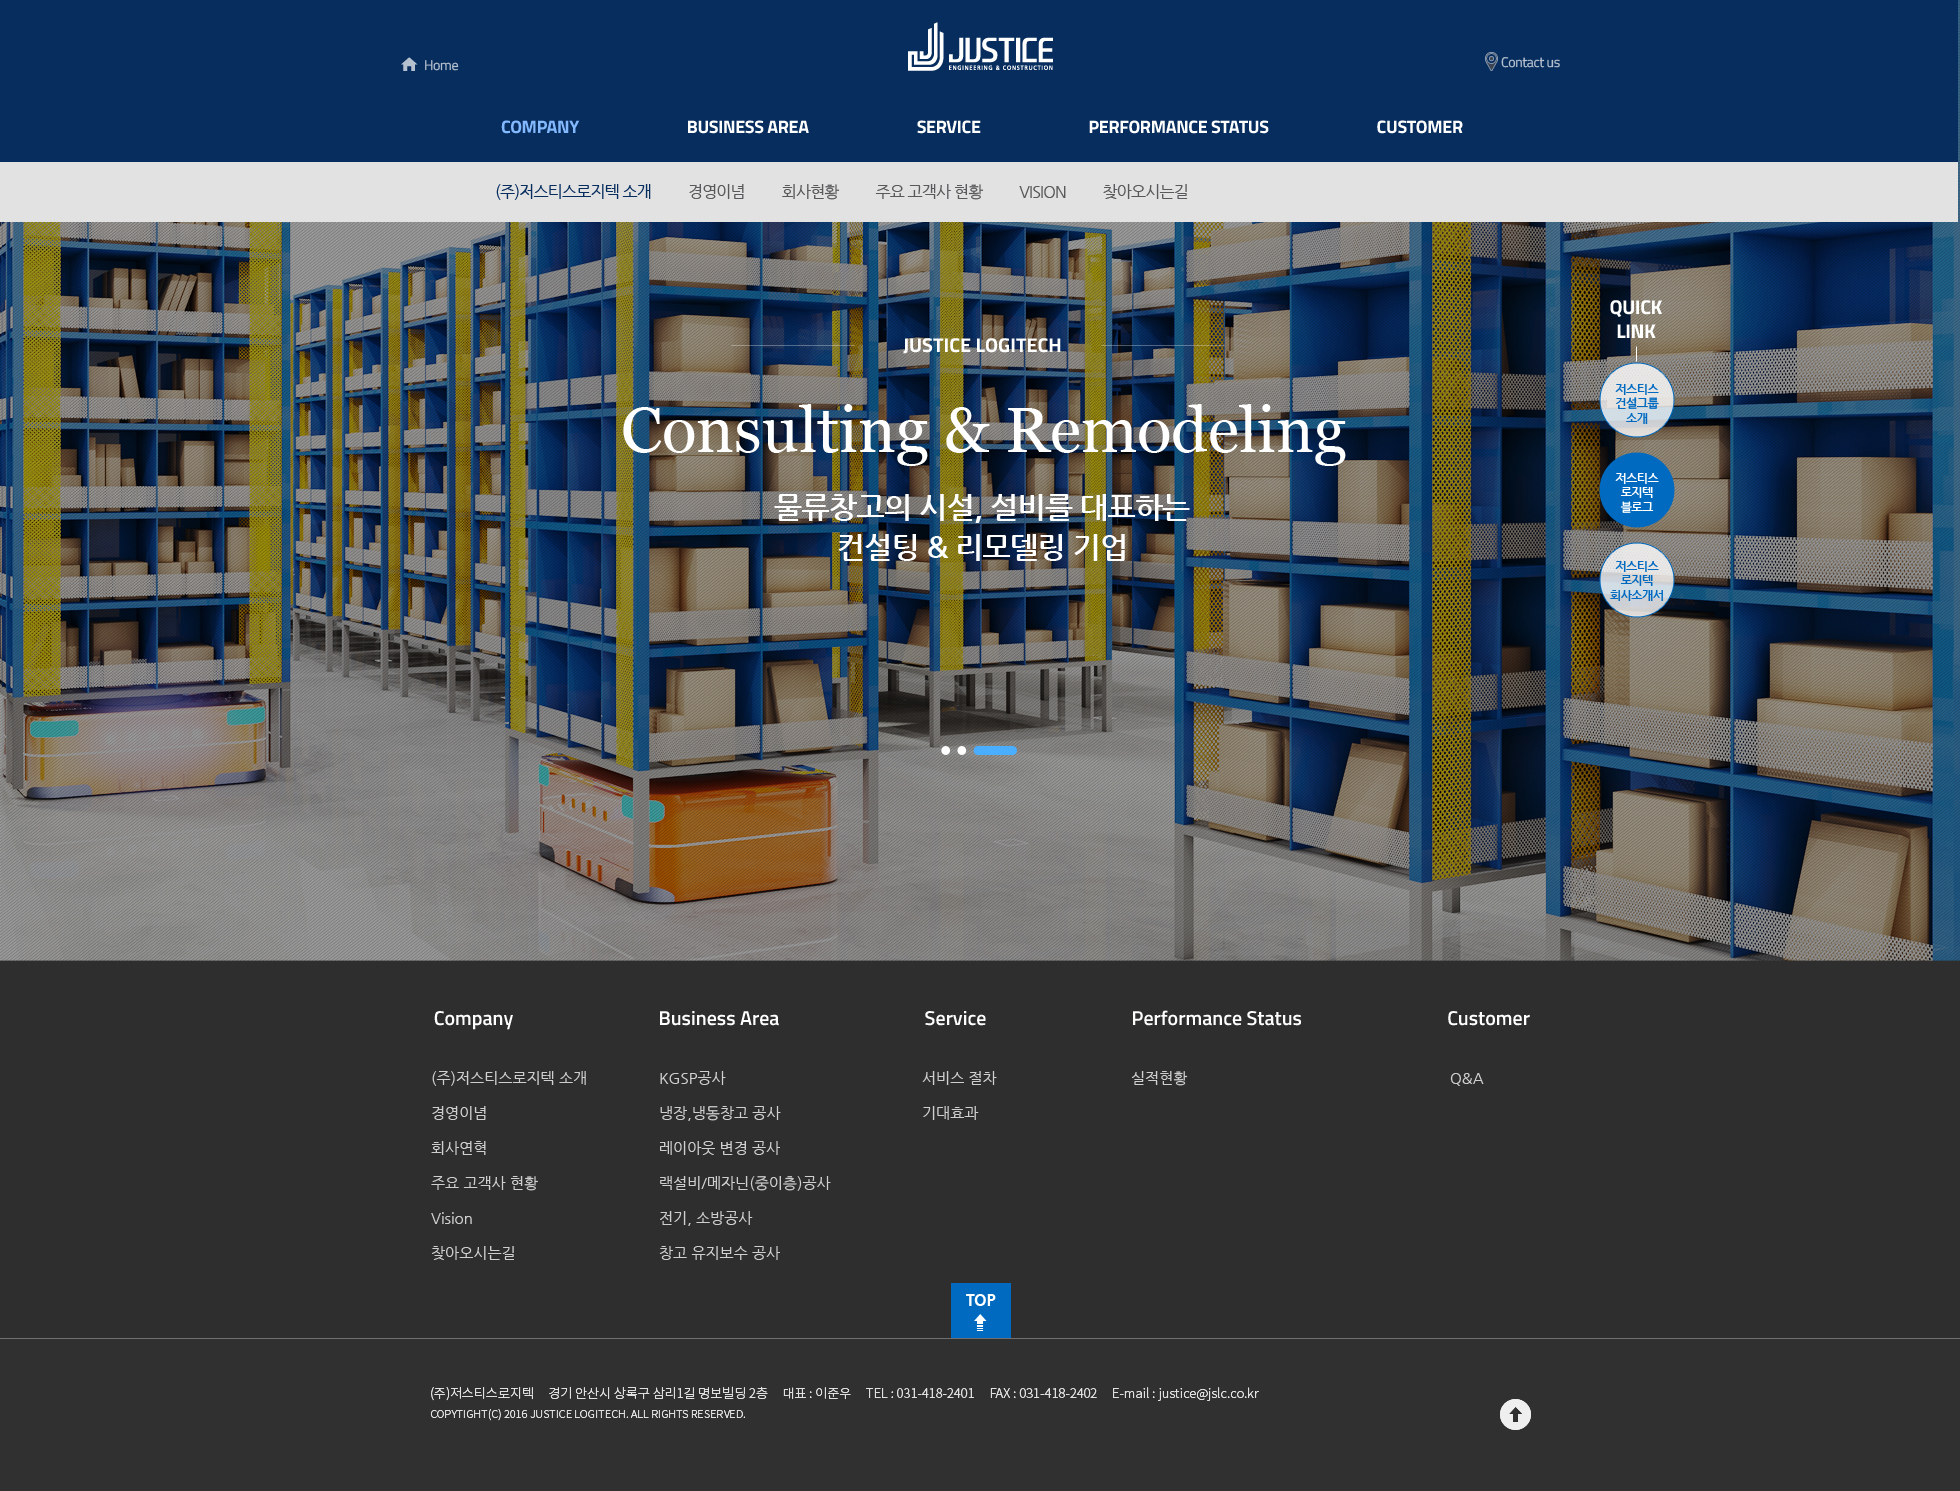Select second slide indicator dot
Viewport: 1960px width, 1491px height.
tap(961, 750)
